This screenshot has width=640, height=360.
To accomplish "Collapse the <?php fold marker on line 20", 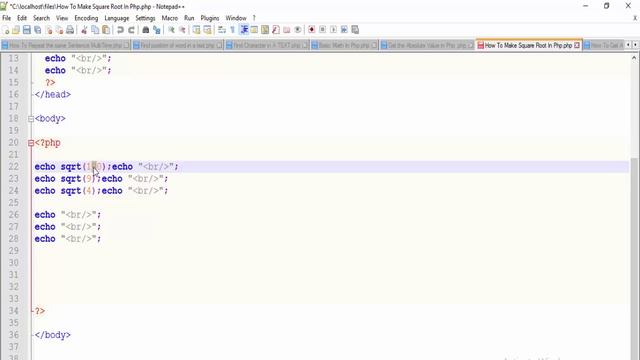I will (31, 143).
